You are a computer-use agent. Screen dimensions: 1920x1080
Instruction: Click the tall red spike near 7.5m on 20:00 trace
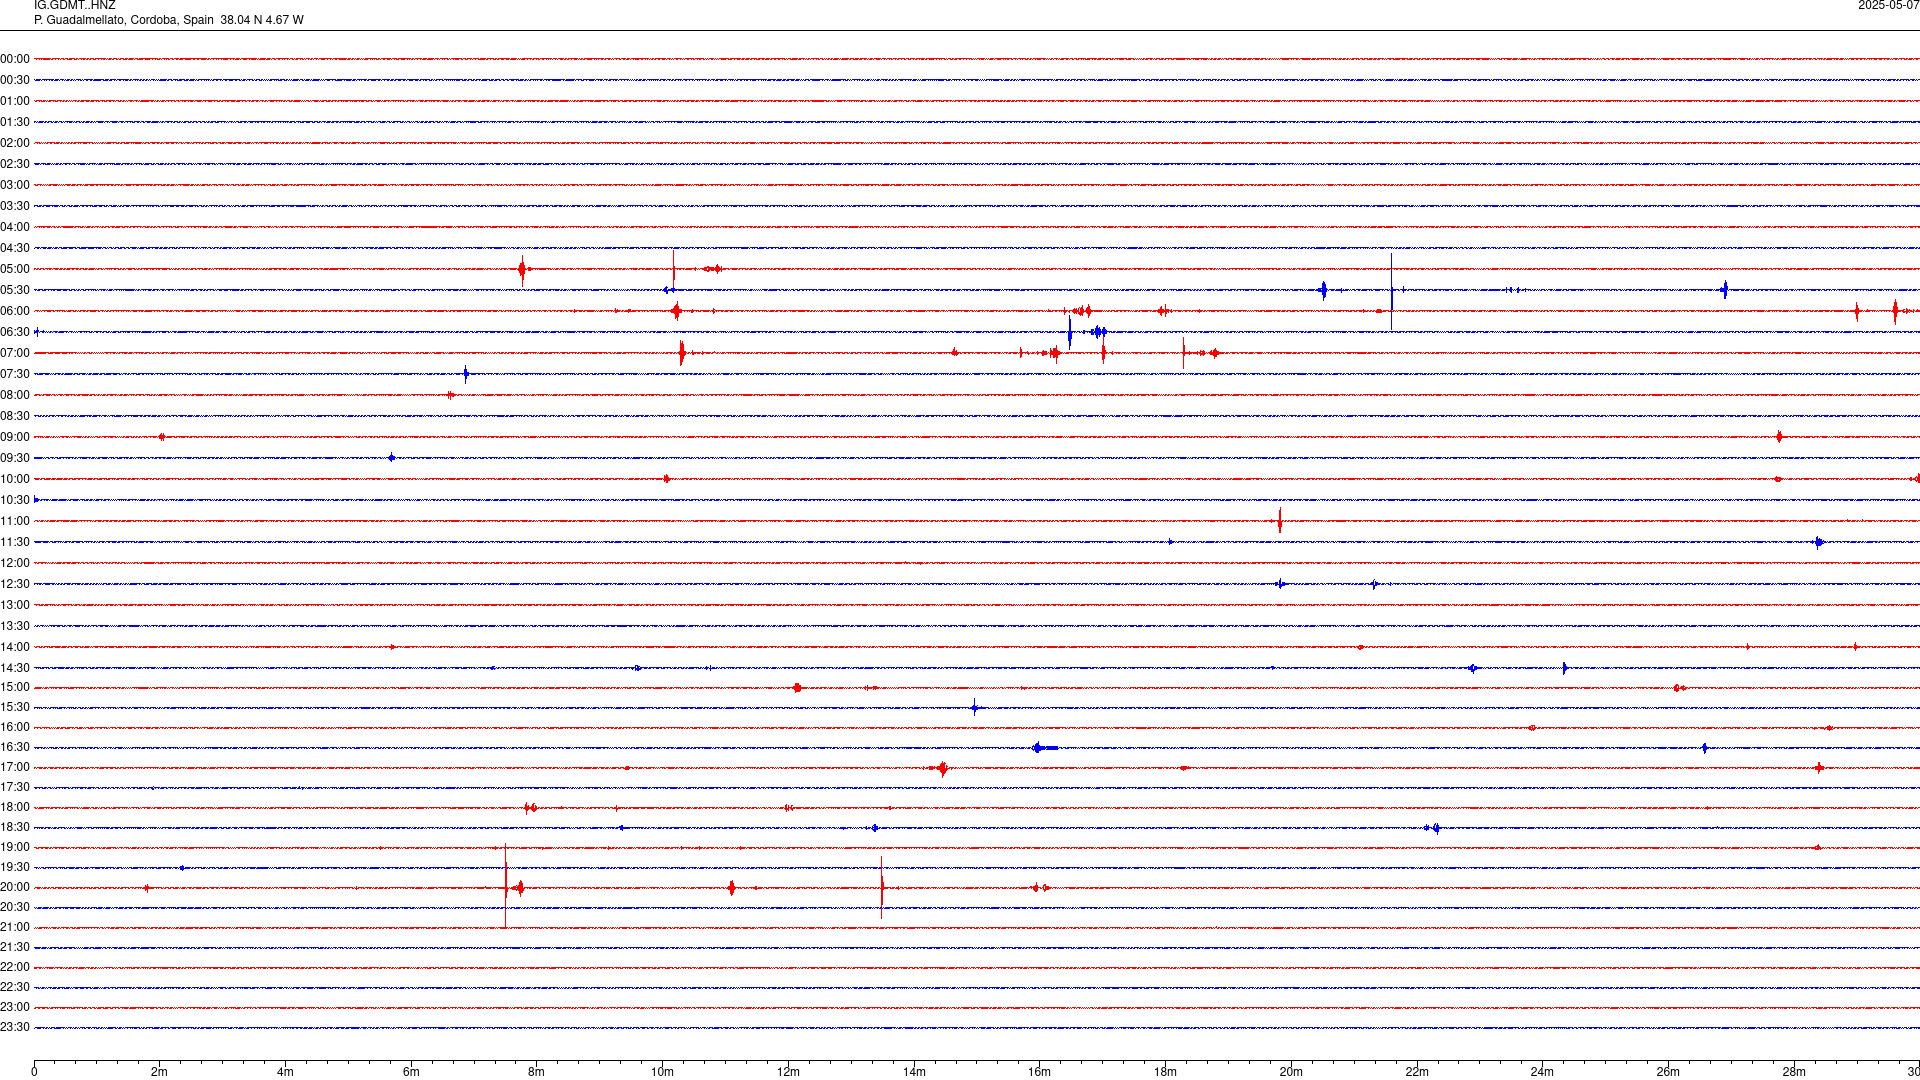(x=506, y=886)
